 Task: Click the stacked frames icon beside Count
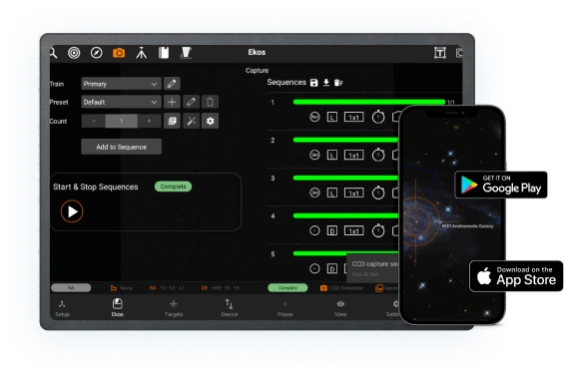pos(172,121)
